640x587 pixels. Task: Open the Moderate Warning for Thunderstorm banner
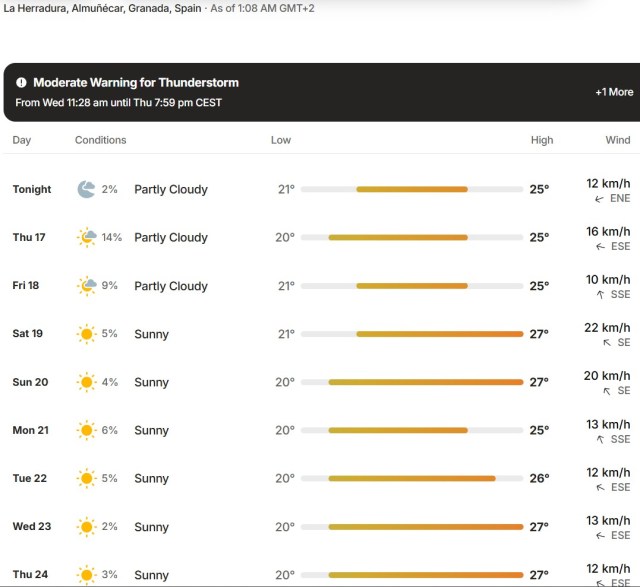point(322,92)
